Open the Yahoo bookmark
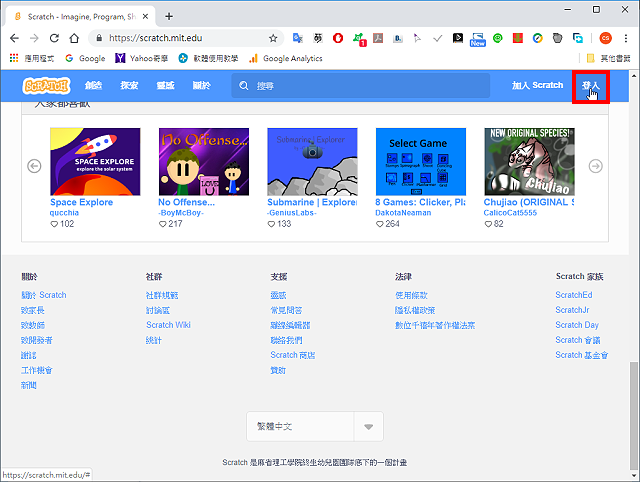 tap(142, 58)
